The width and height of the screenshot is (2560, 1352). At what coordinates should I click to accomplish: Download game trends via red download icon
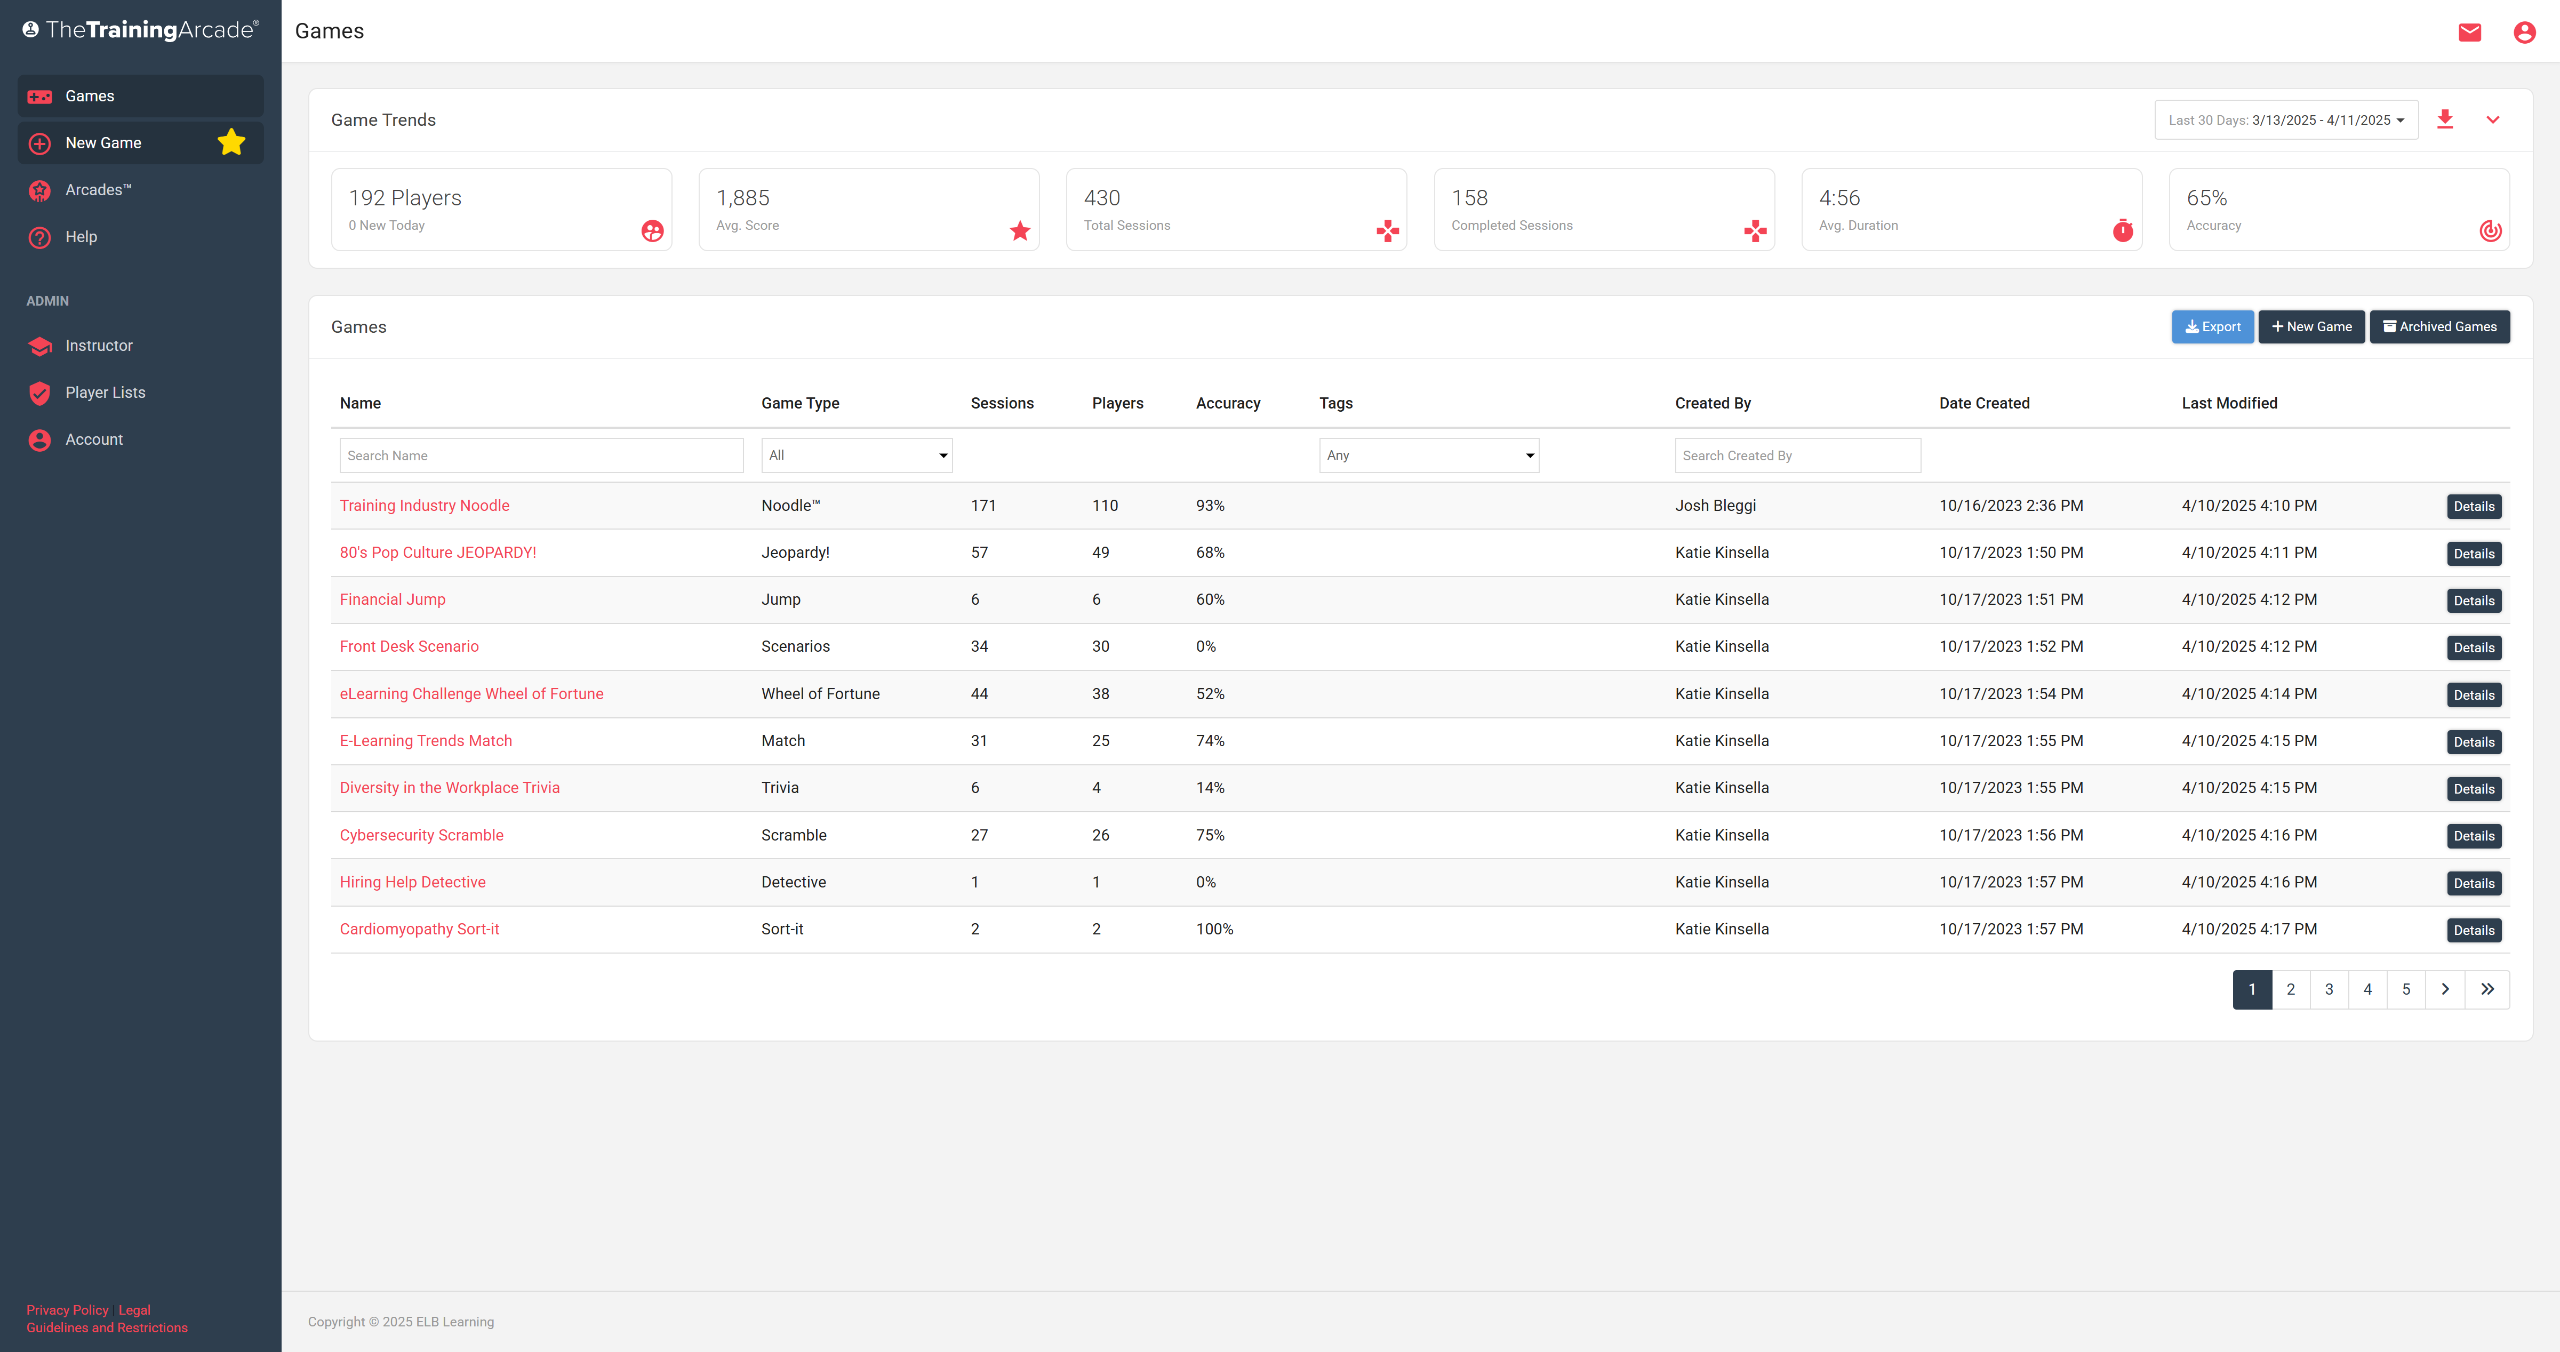point(2445,120)
